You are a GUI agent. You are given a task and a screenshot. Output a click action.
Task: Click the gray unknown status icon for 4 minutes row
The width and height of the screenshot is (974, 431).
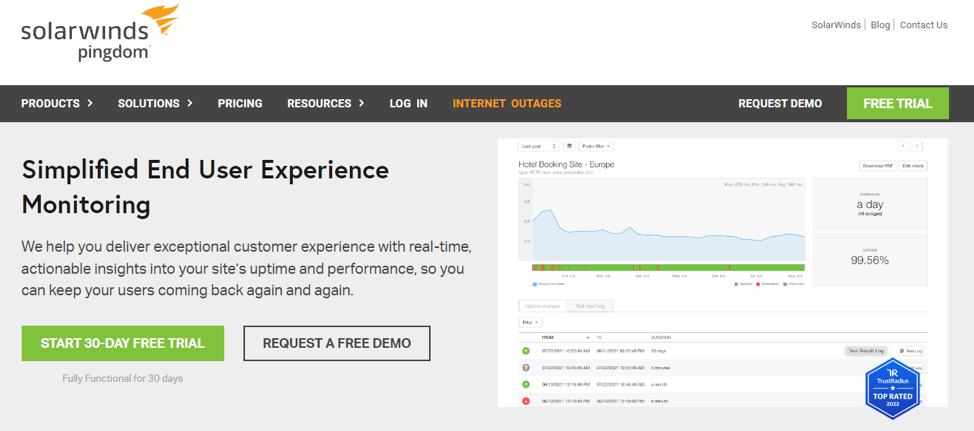(x=526, y=368)
